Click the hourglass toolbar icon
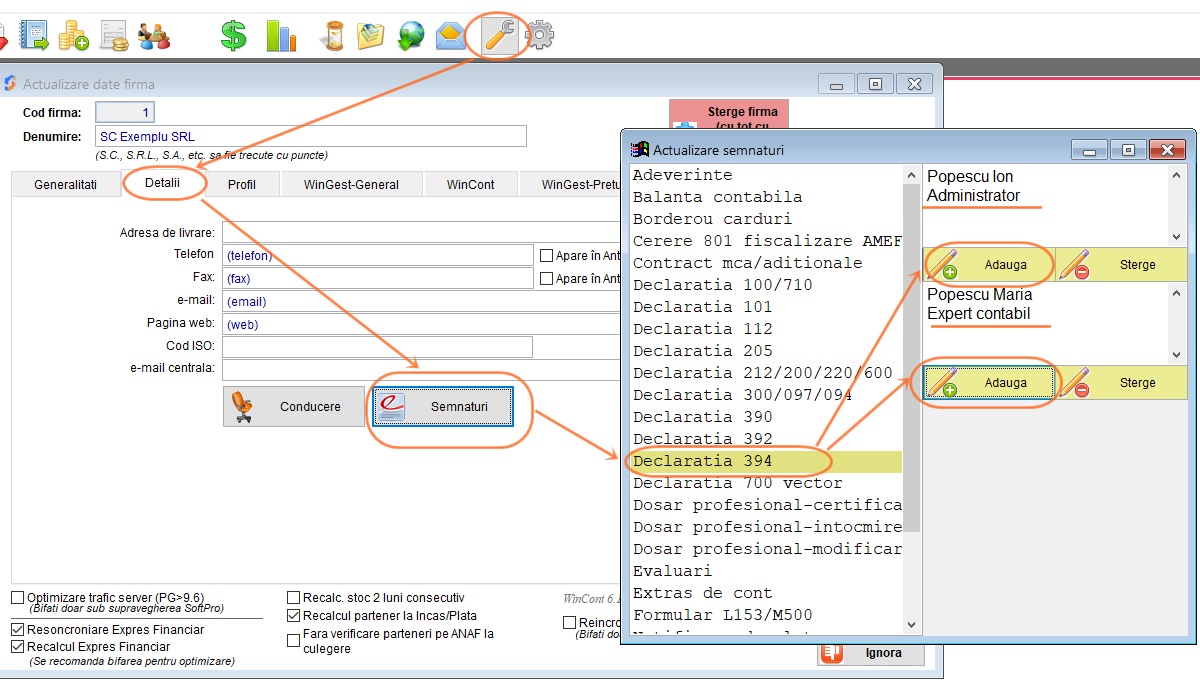Image resolution: width=1200 pixels, height=692 pixels. click(x=333, y=36)
